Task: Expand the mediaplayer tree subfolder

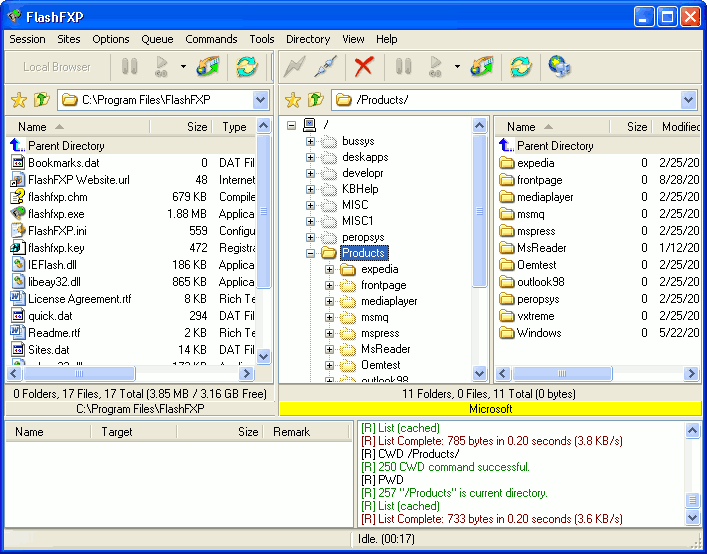Action: 329,302
